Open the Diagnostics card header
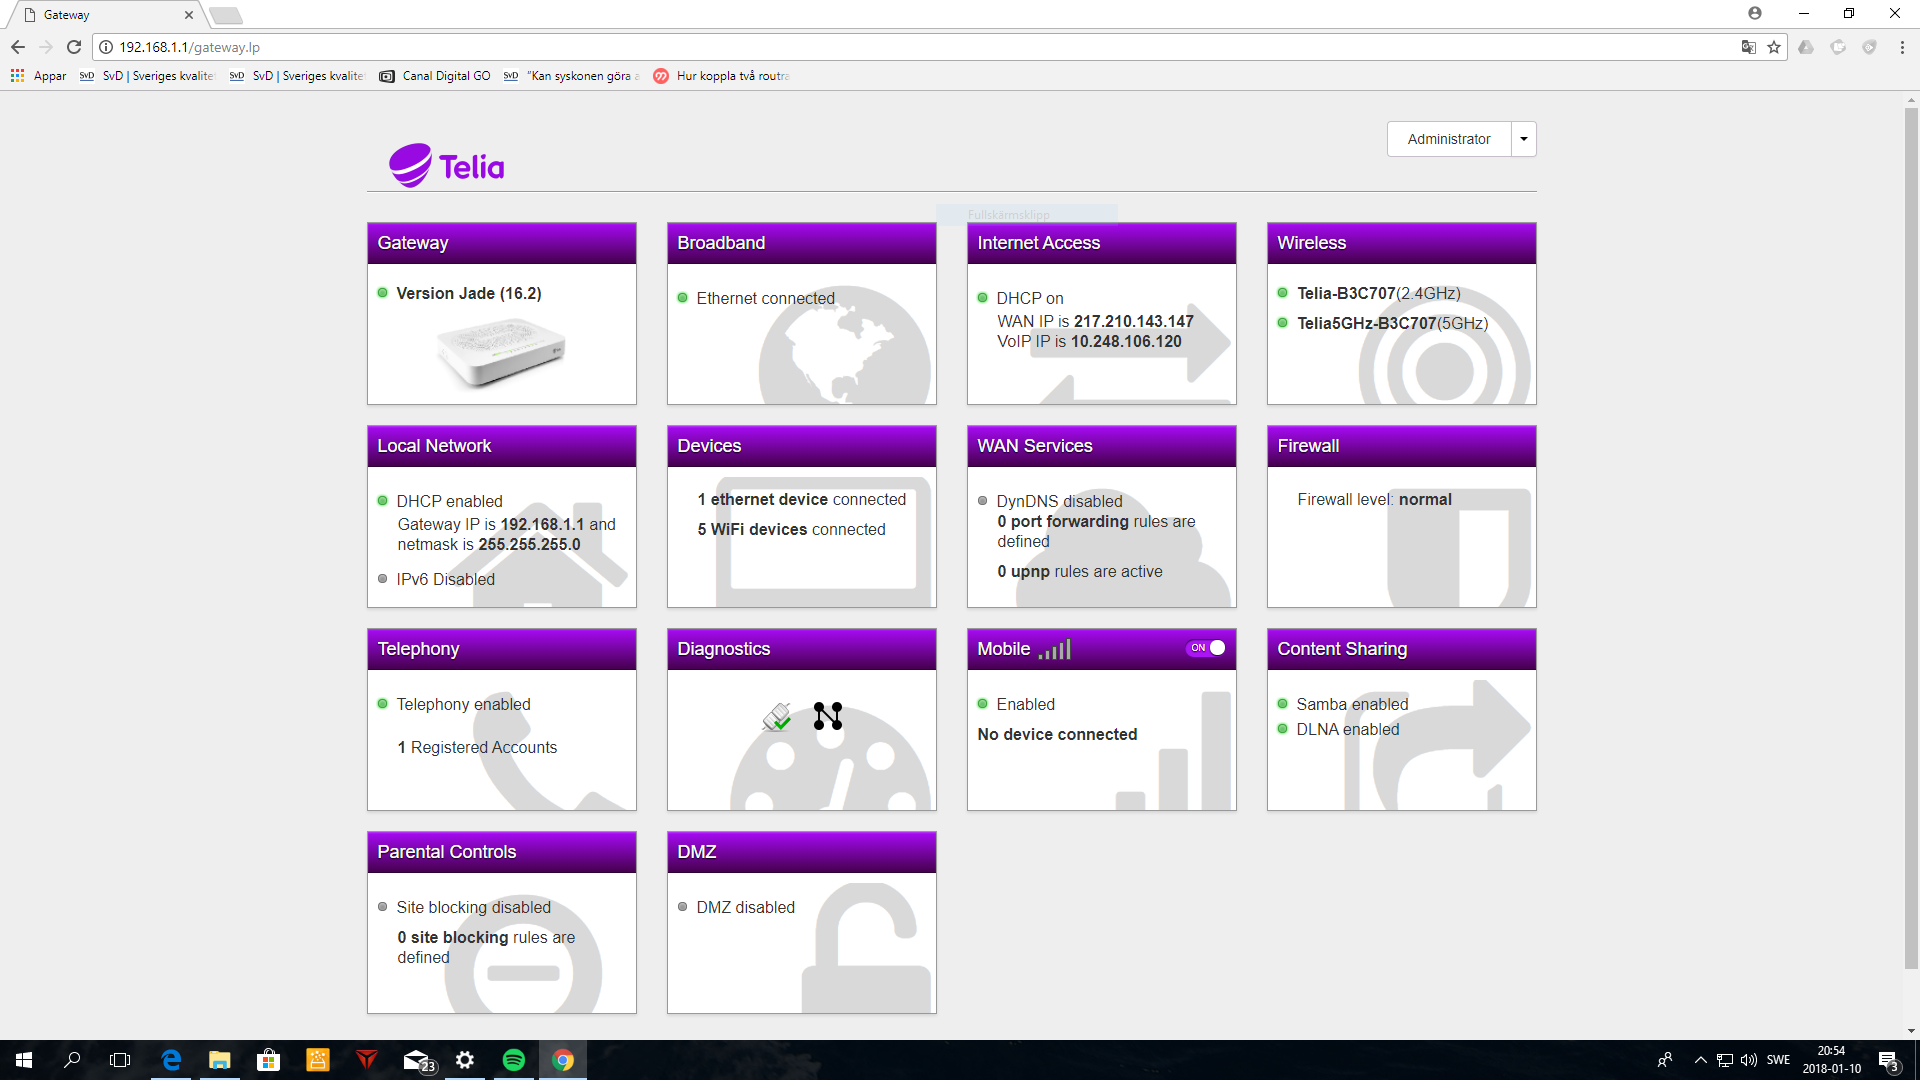 [802, 649]
